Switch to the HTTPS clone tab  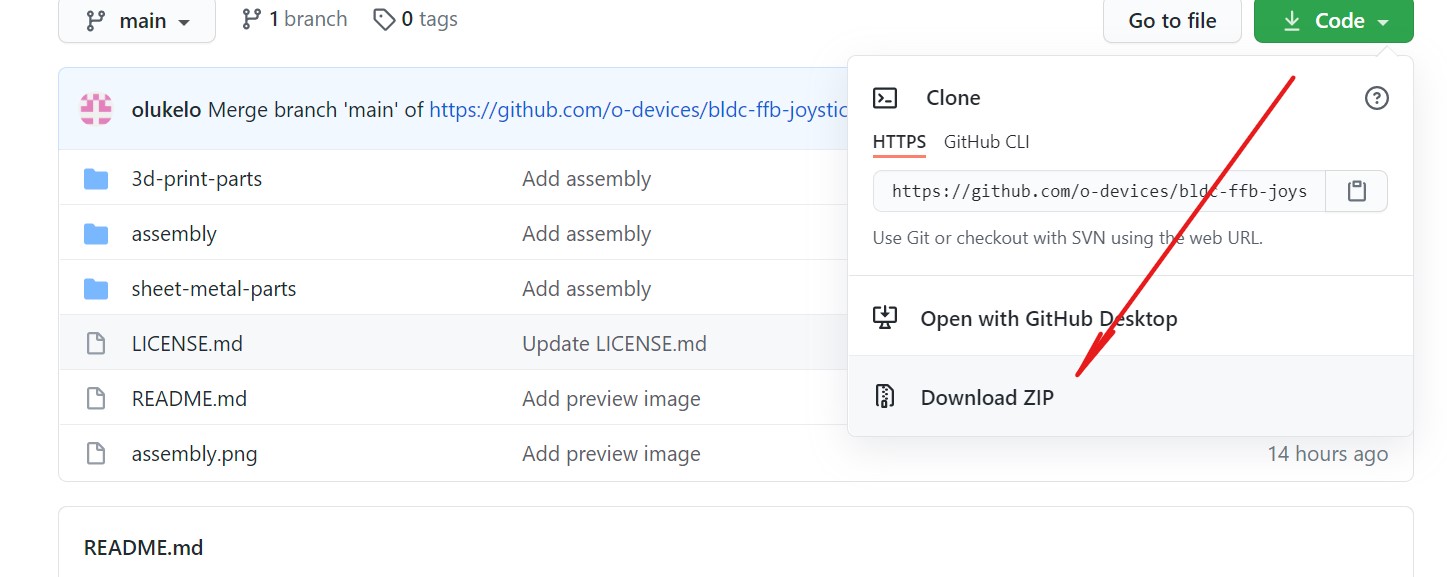(x=899, y=142)
